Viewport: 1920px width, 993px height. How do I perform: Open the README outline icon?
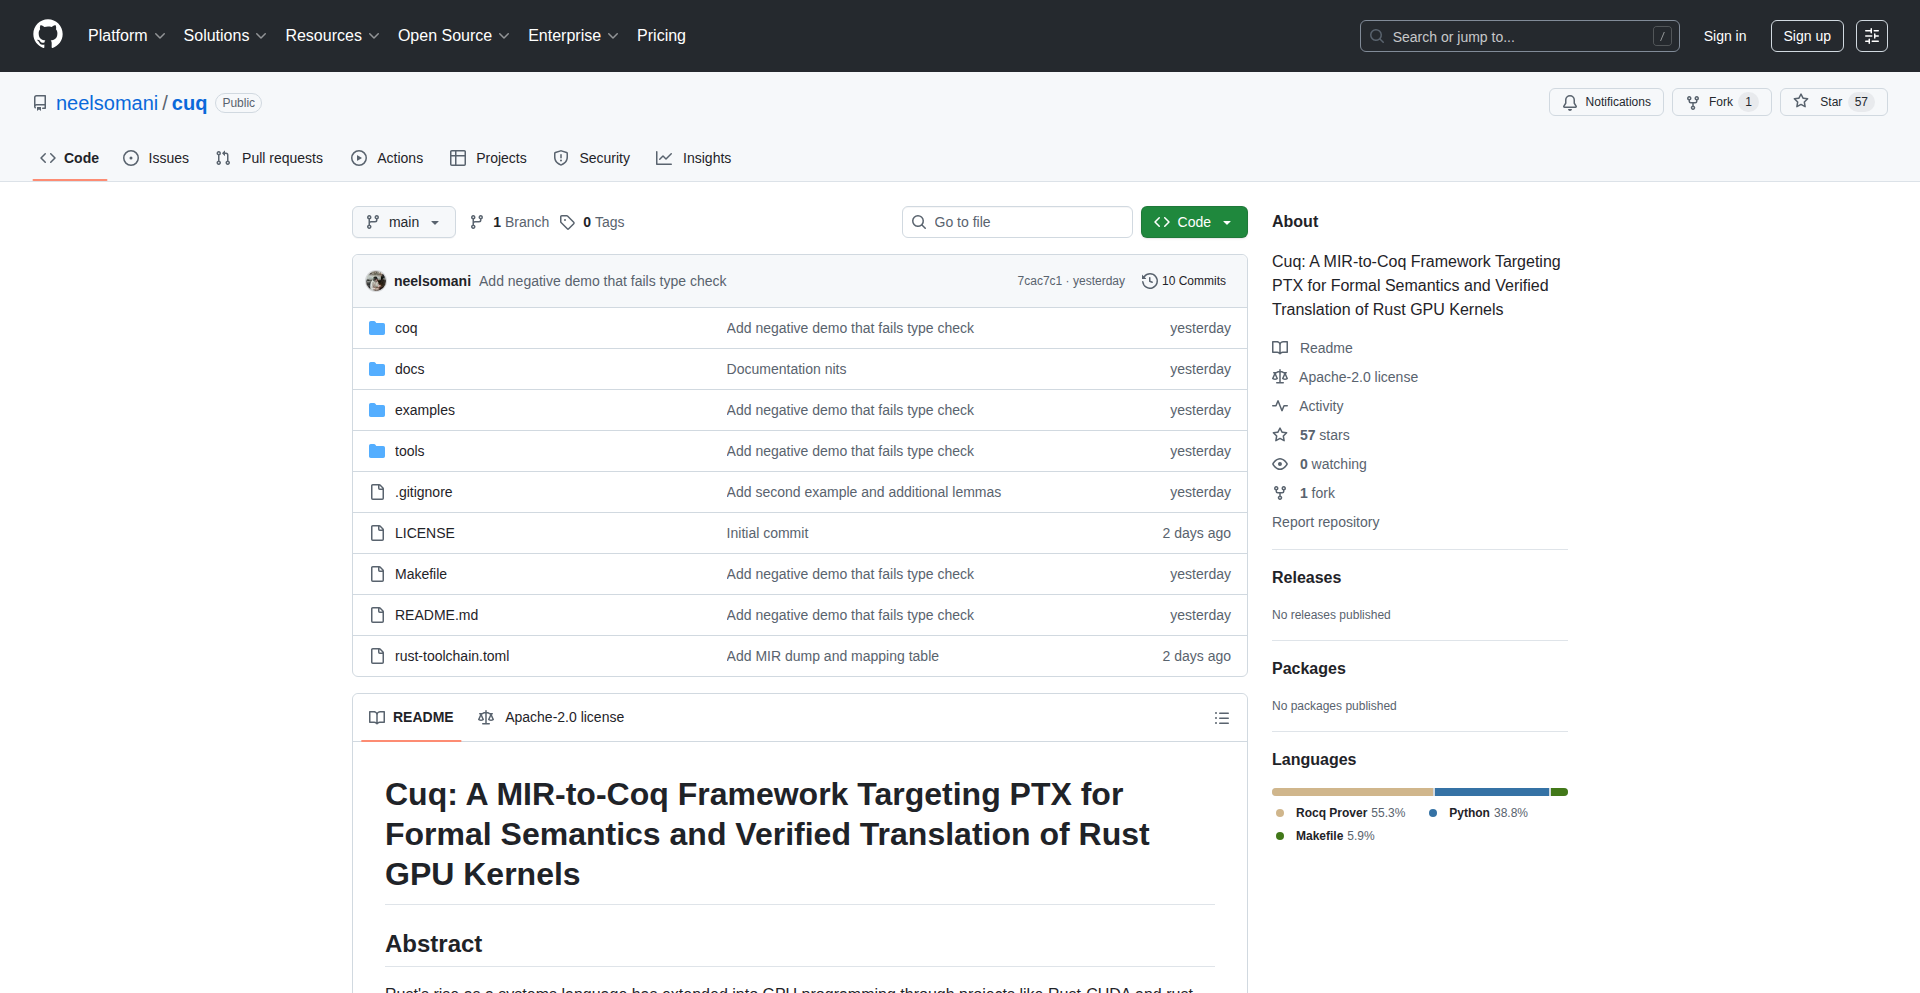[1221, 718]
